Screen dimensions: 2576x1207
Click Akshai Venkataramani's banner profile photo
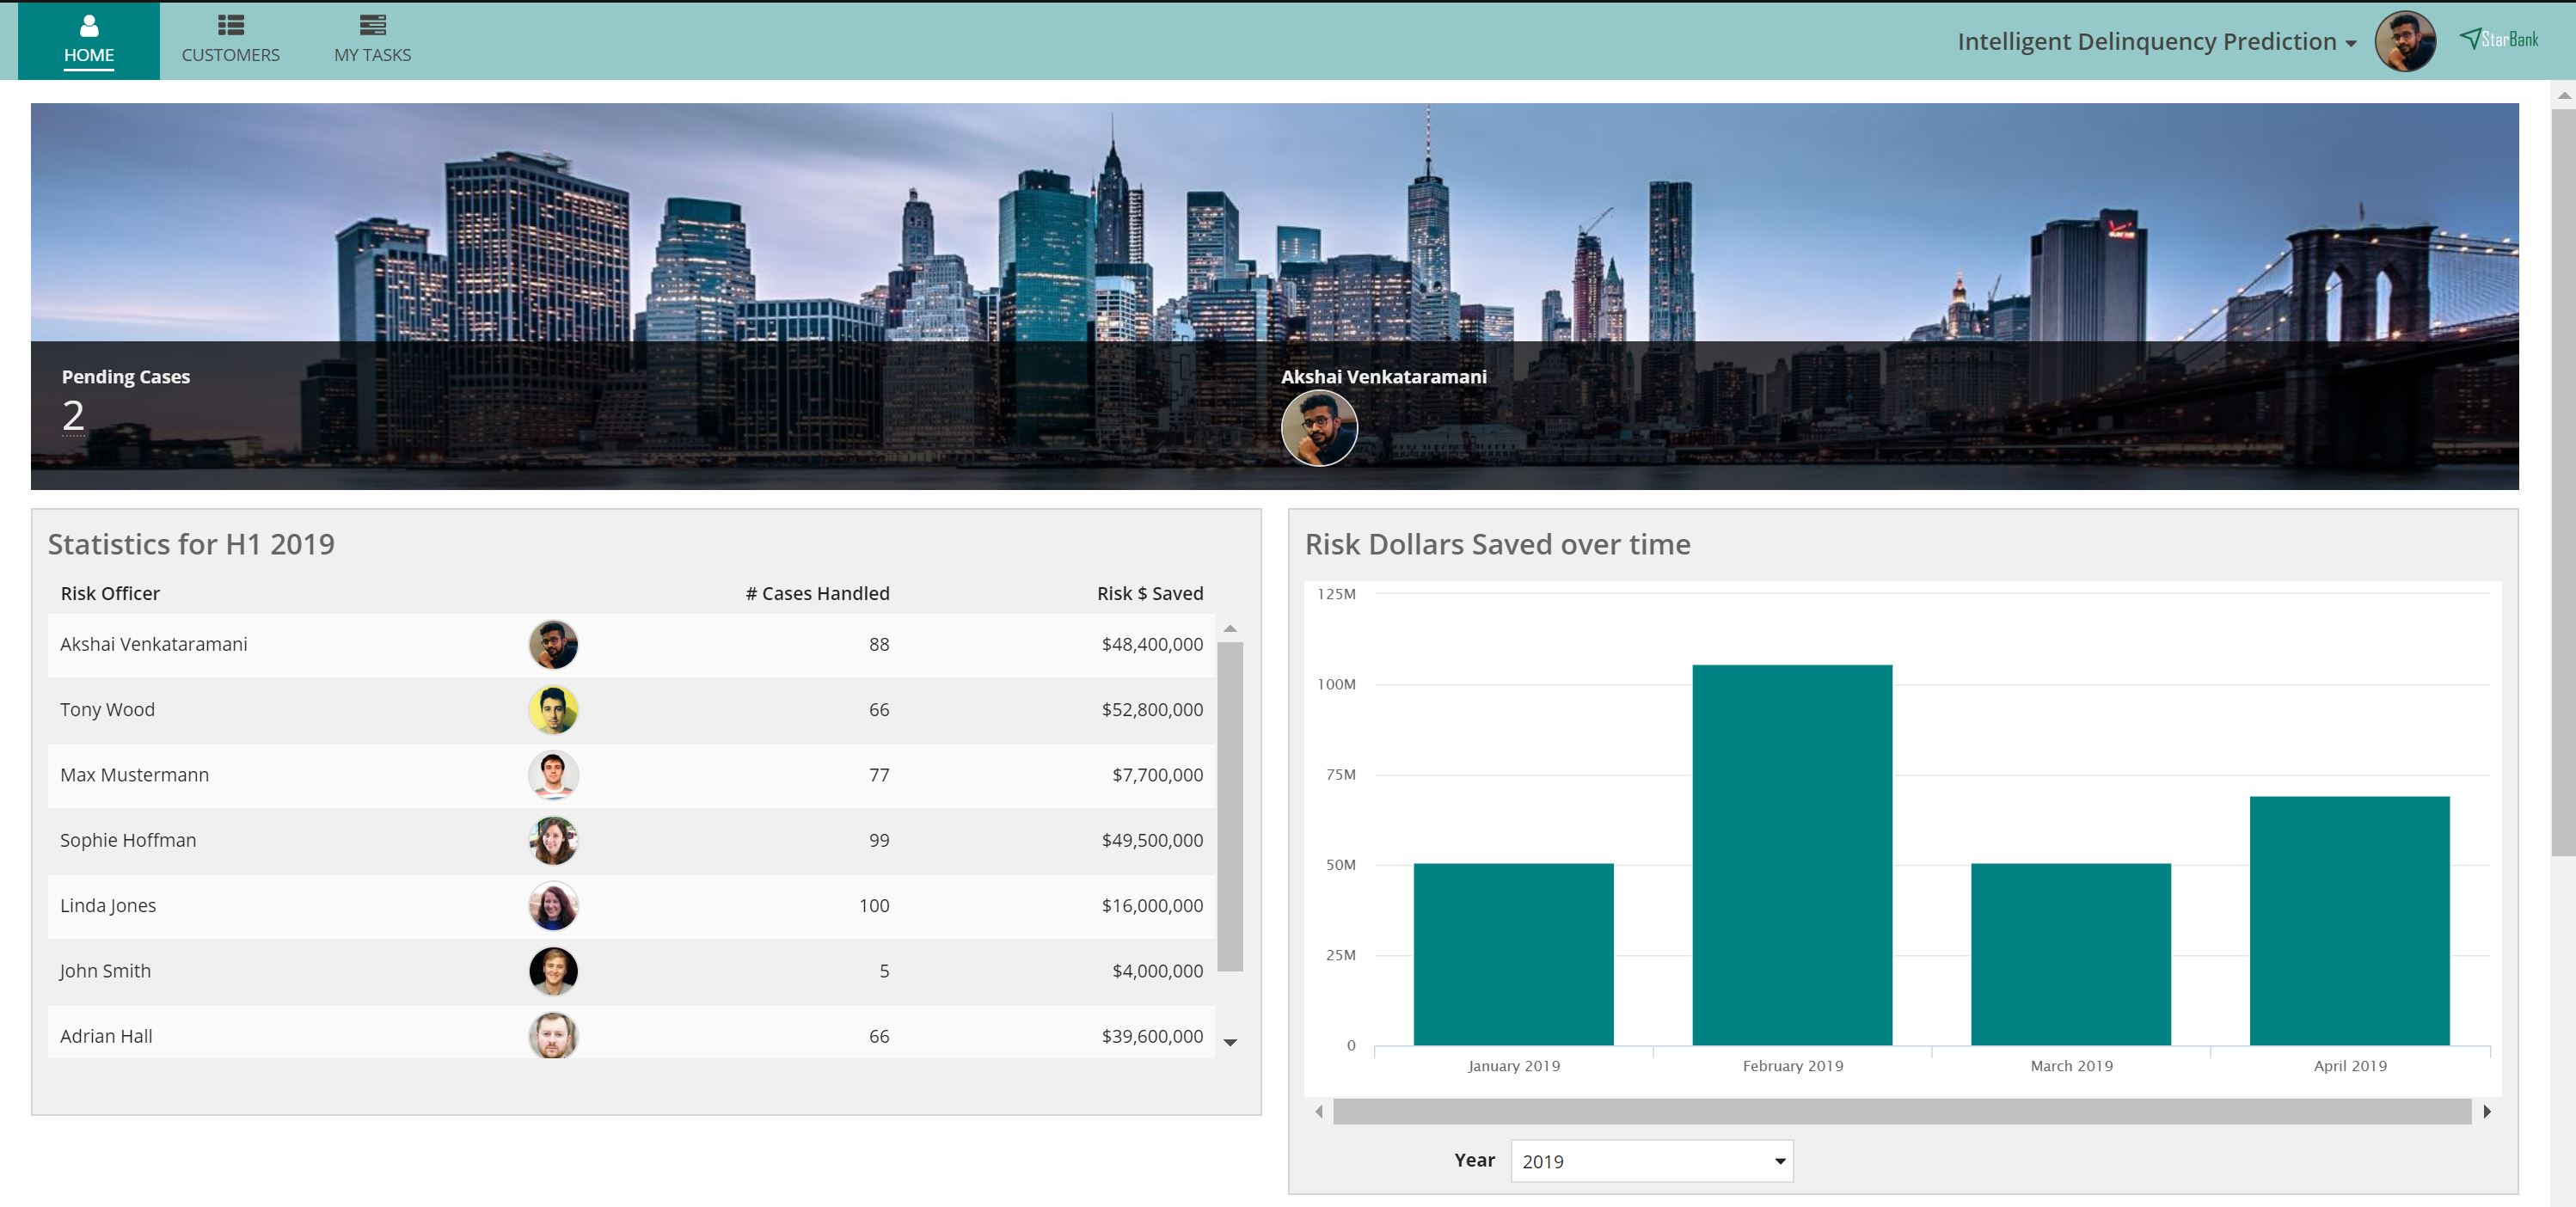(1318, 428)
